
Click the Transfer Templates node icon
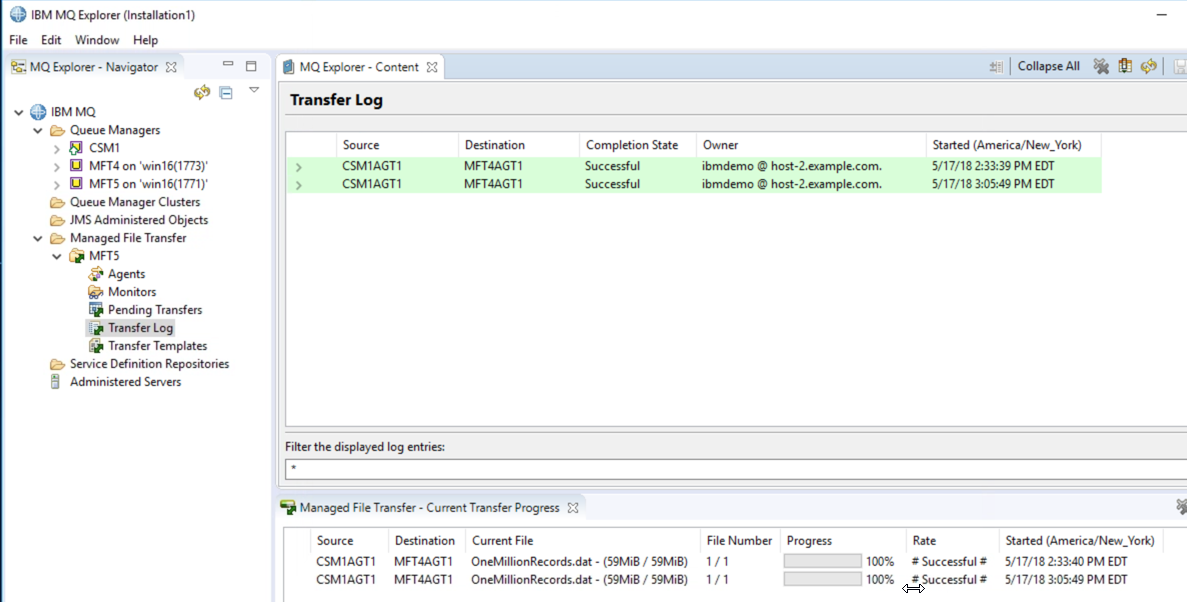[95, 346]
